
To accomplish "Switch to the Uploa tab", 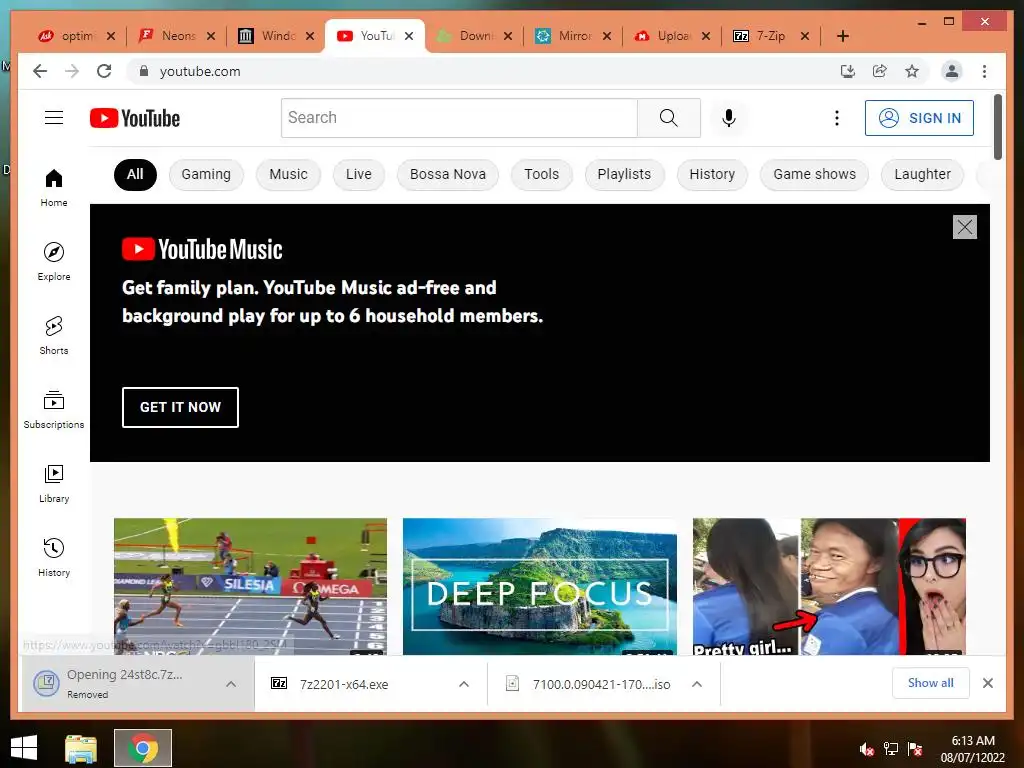I will (673, 36).
